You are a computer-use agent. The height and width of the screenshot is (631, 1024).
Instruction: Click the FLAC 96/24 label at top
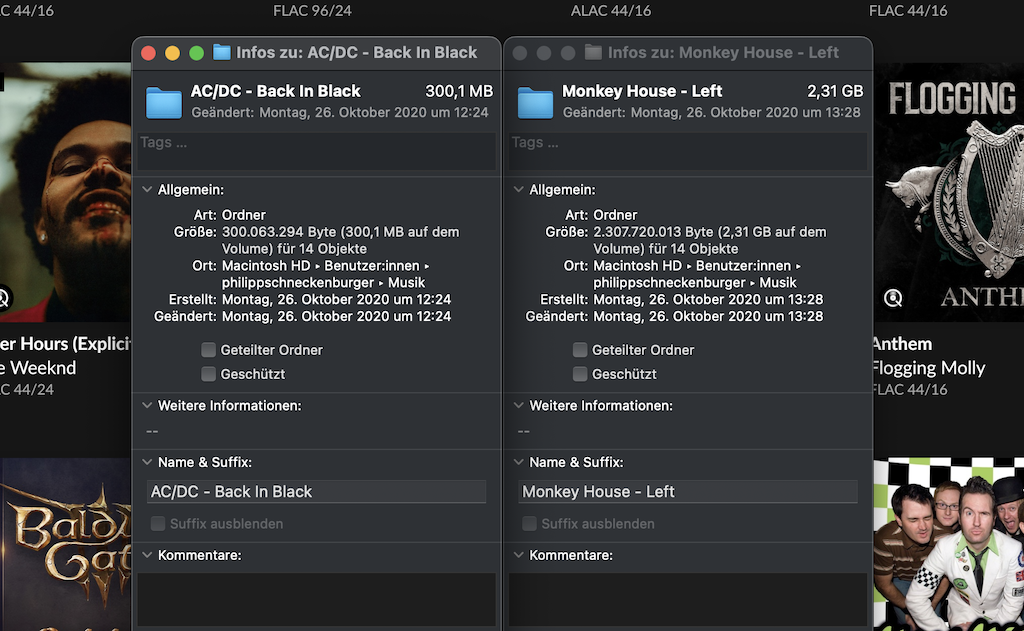coord(312,10)
